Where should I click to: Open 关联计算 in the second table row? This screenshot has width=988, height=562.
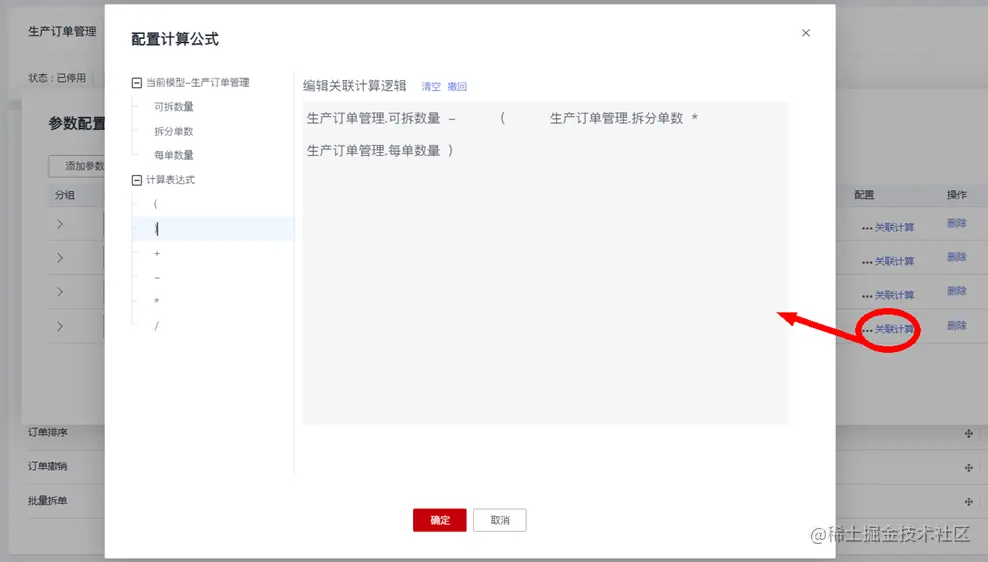click(894, 261)
